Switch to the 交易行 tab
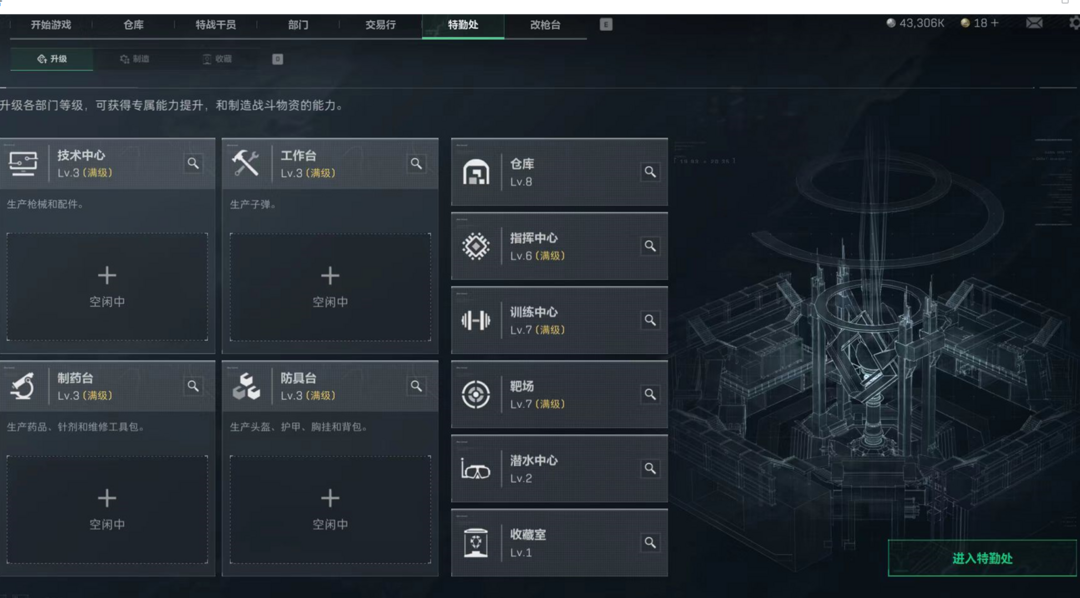The width and height of the screenshot is (1080, 598). (380, 25)
